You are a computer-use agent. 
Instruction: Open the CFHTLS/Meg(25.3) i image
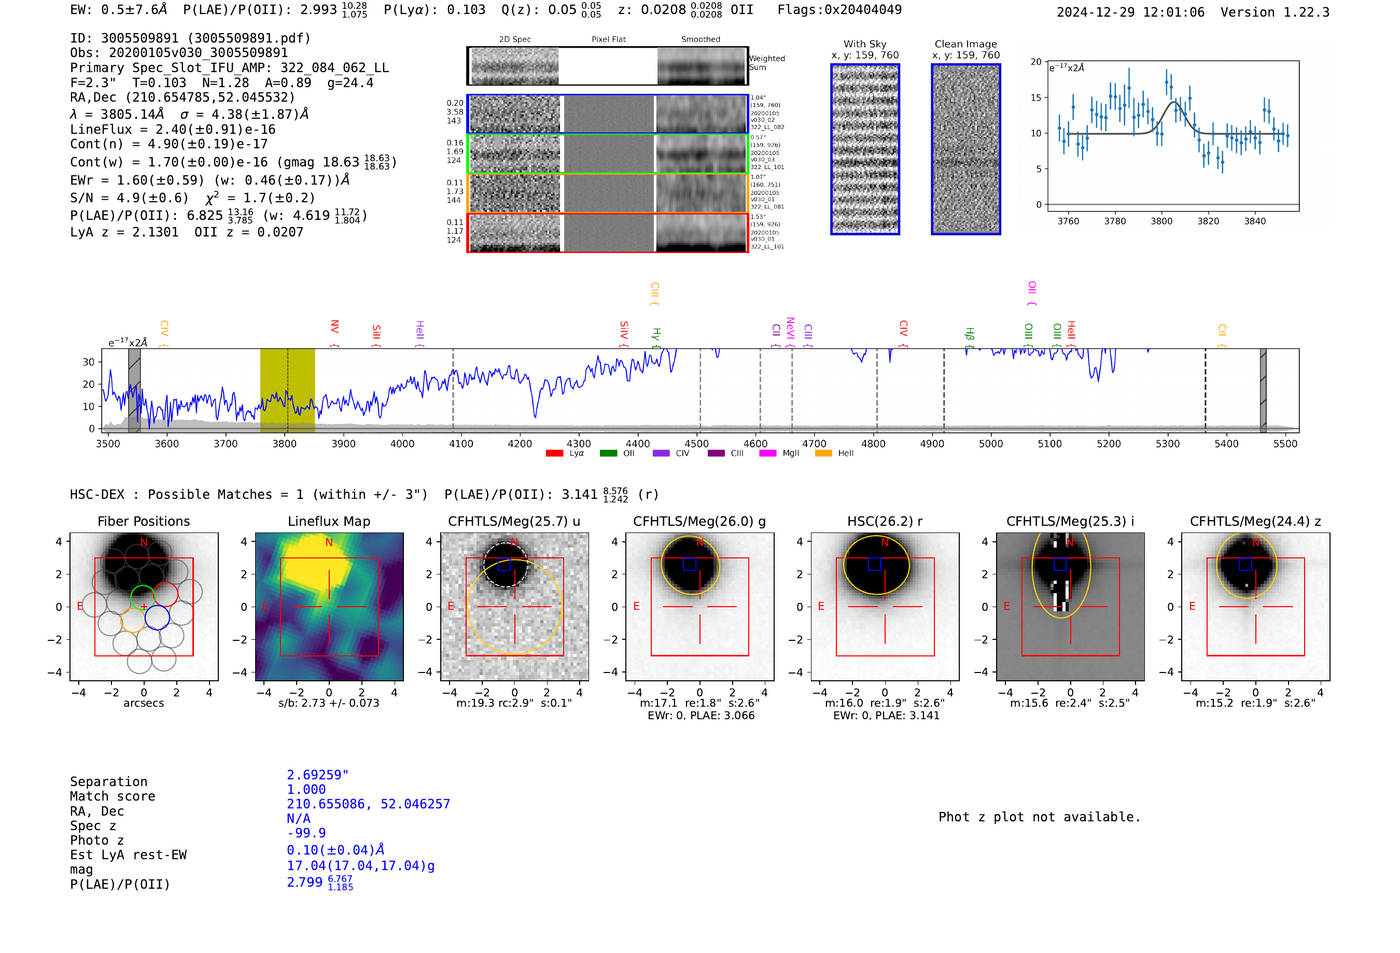(x=1070, y=606)
